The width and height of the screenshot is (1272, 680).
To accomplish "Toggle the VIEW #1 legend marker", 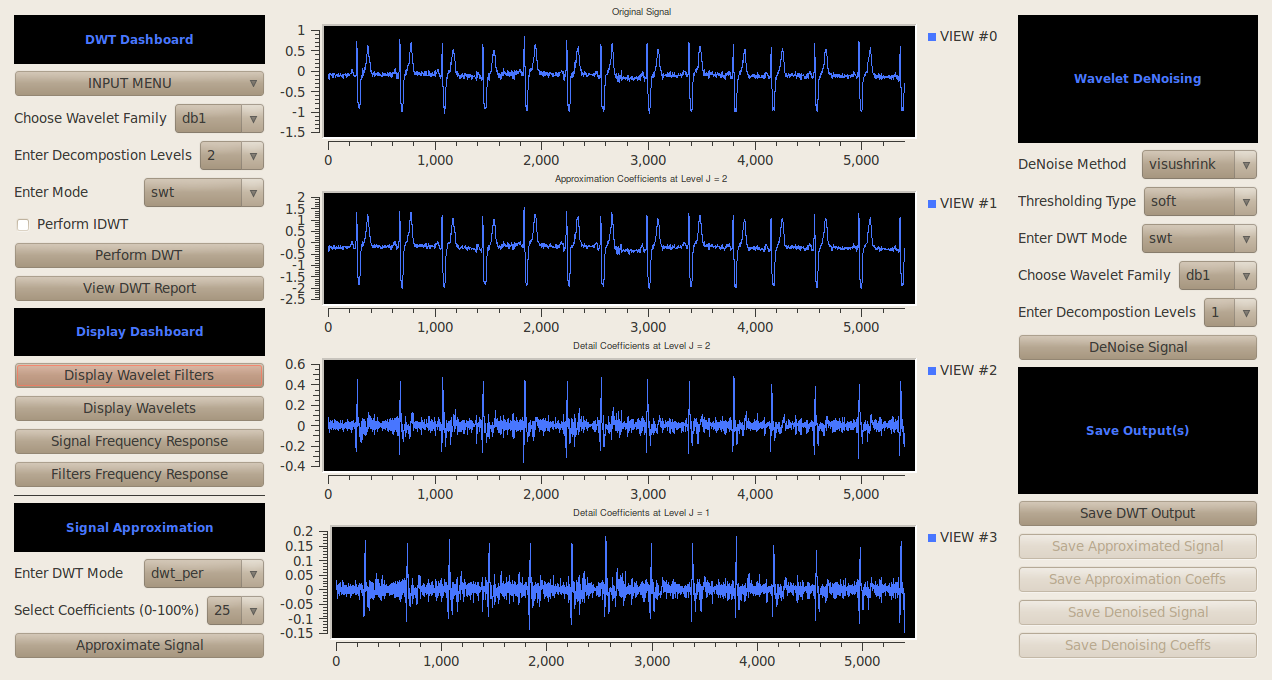I will (932, 204).
